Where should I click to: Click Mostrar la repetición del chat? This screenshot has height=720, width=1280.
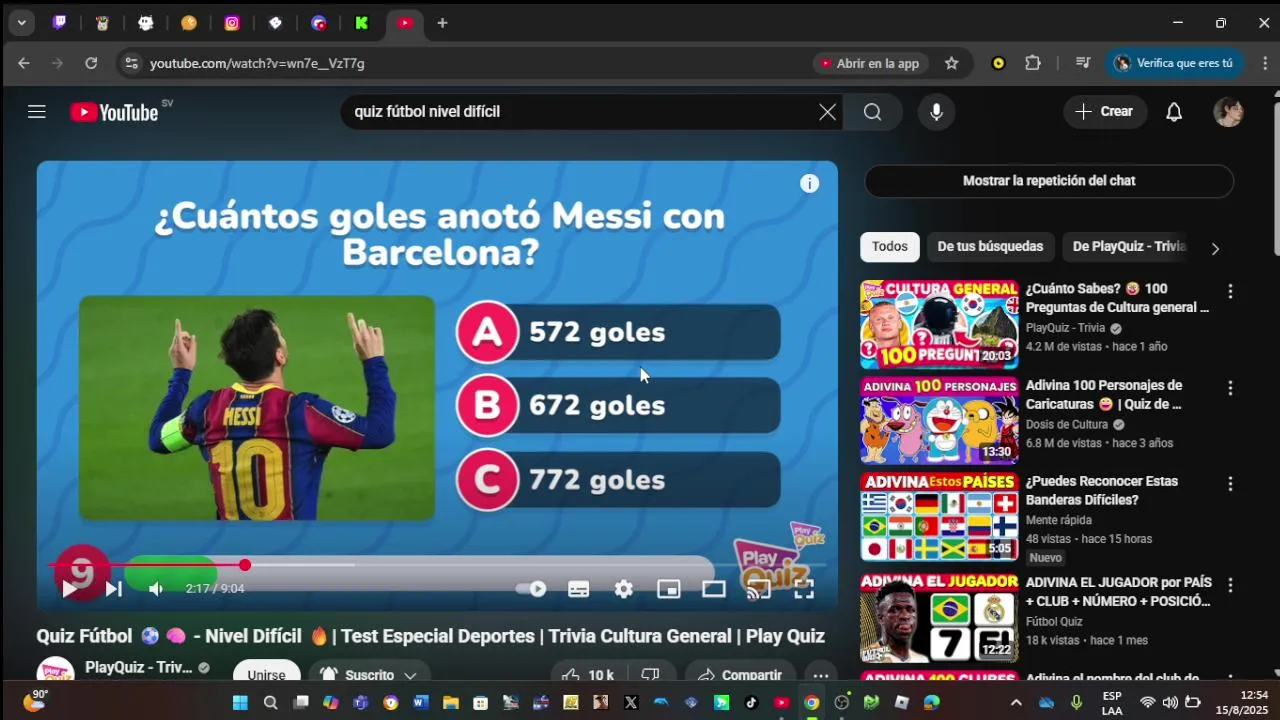tap(1049, 181)
